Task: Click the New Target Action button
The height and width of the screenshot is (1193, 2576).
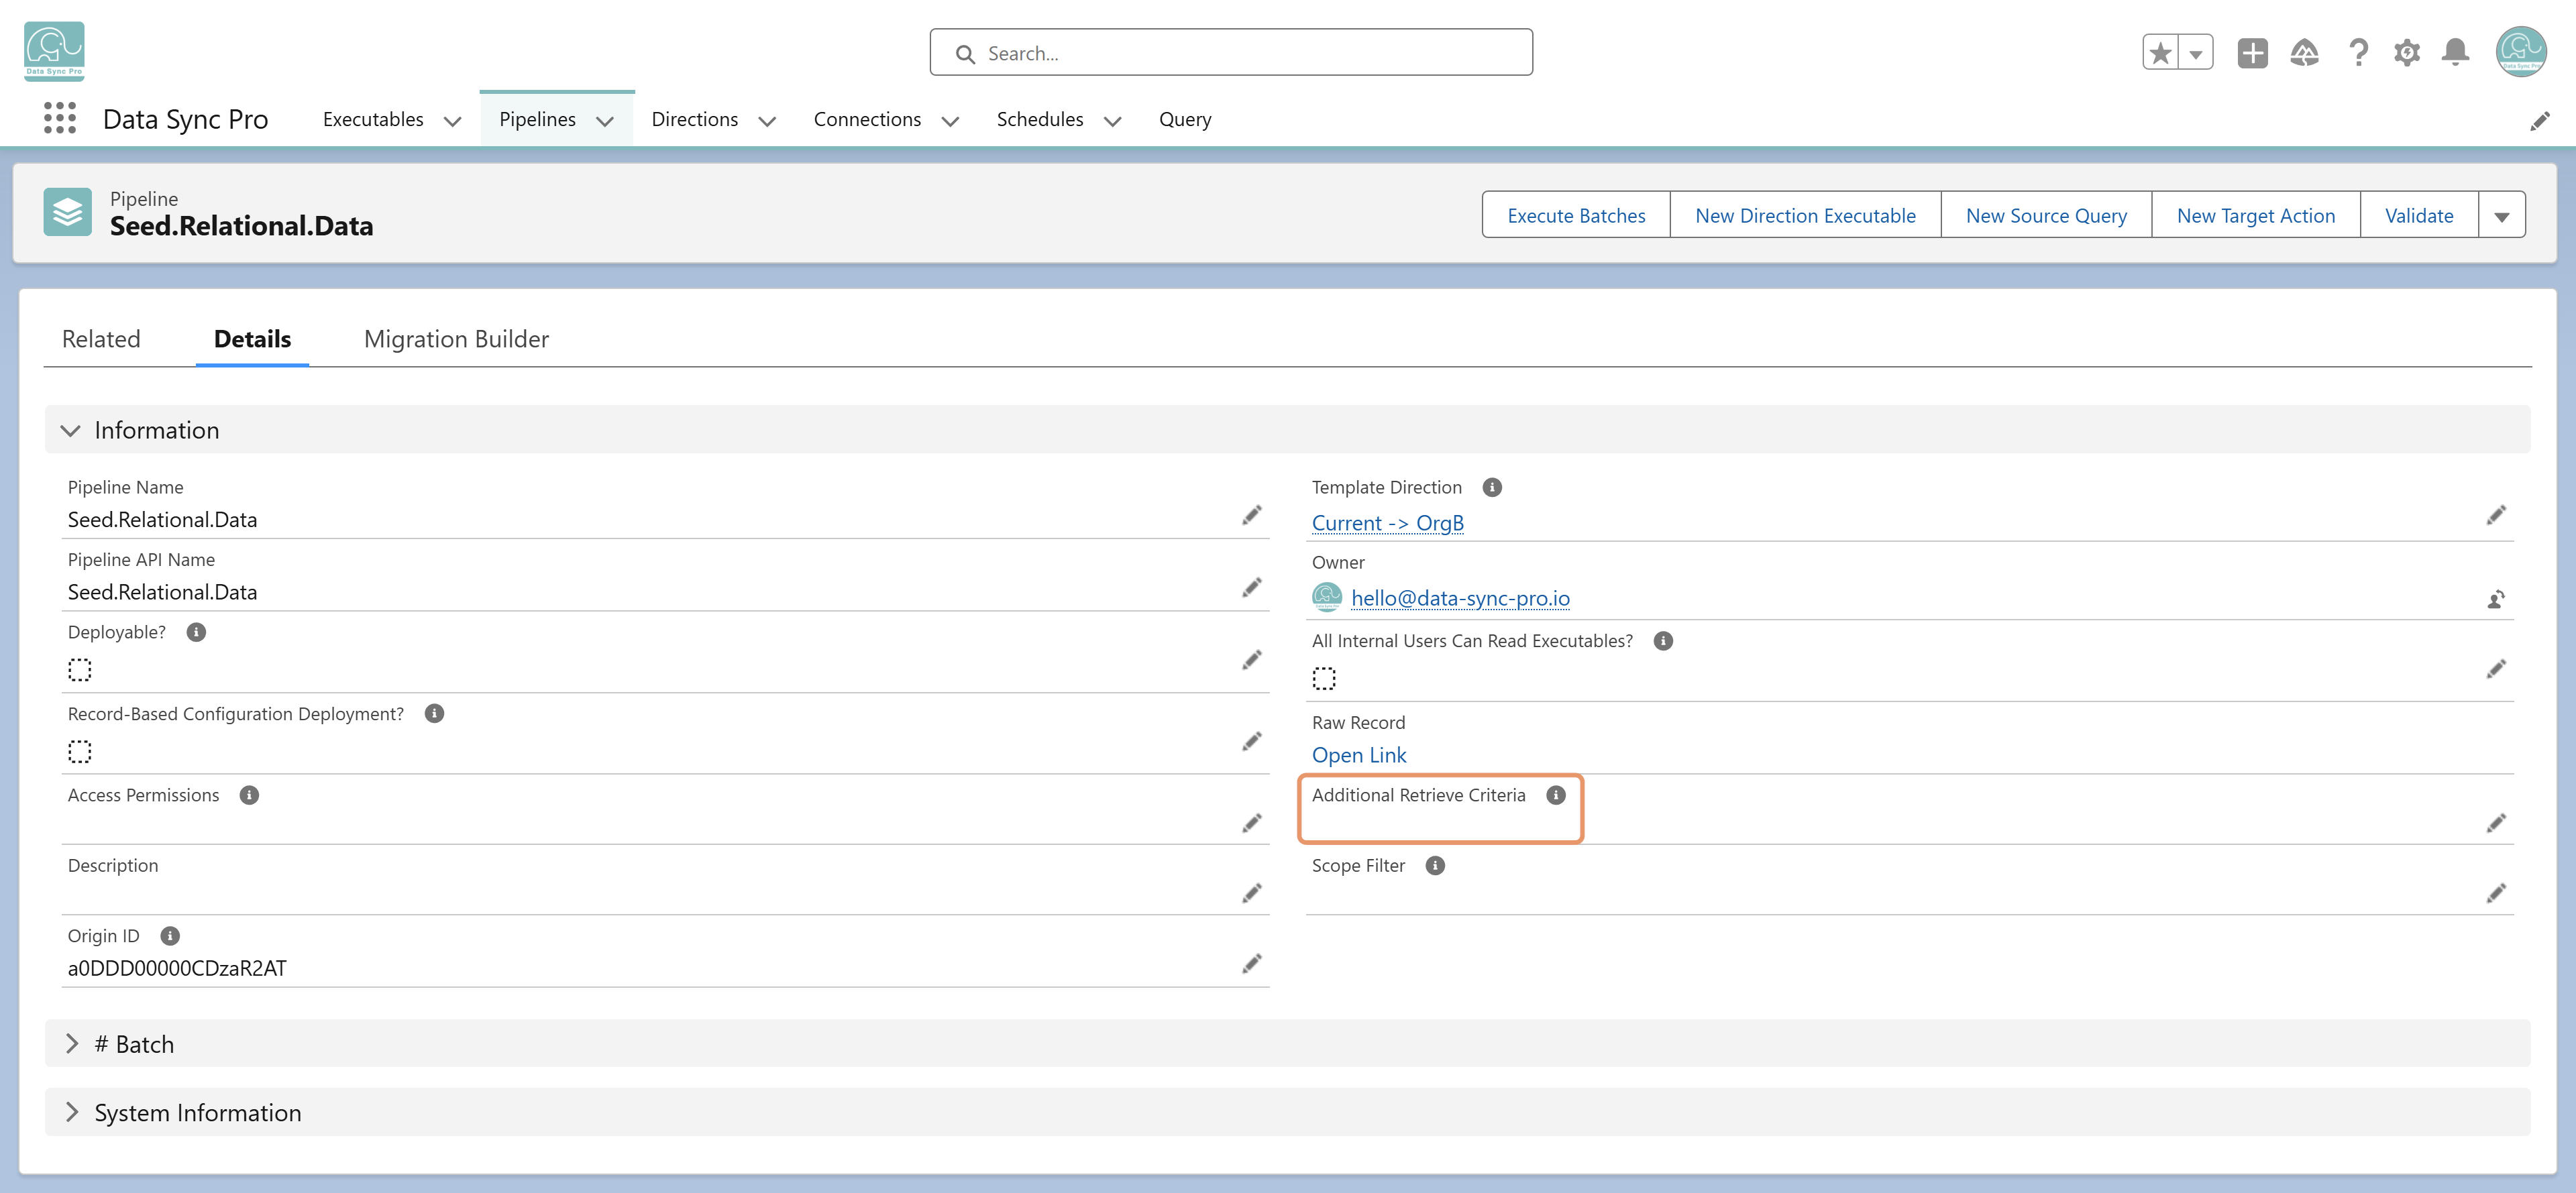Action: (x=2256, y=215)
